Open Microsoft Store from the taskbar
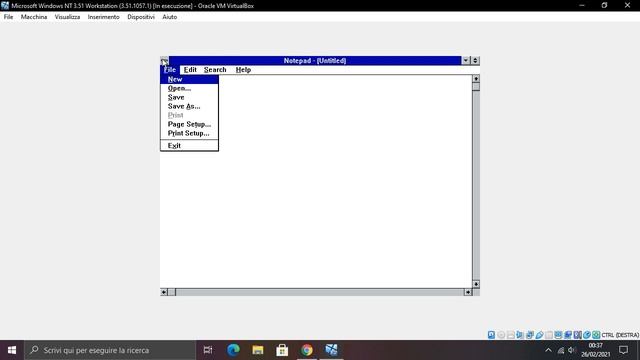Screen dimensions: 640x360 pos(282,350)
